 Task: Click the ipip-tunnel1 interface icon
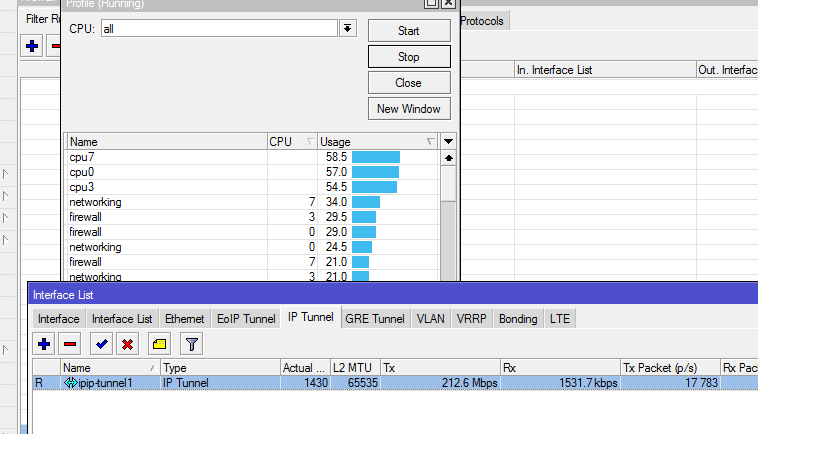pos(71,383)
